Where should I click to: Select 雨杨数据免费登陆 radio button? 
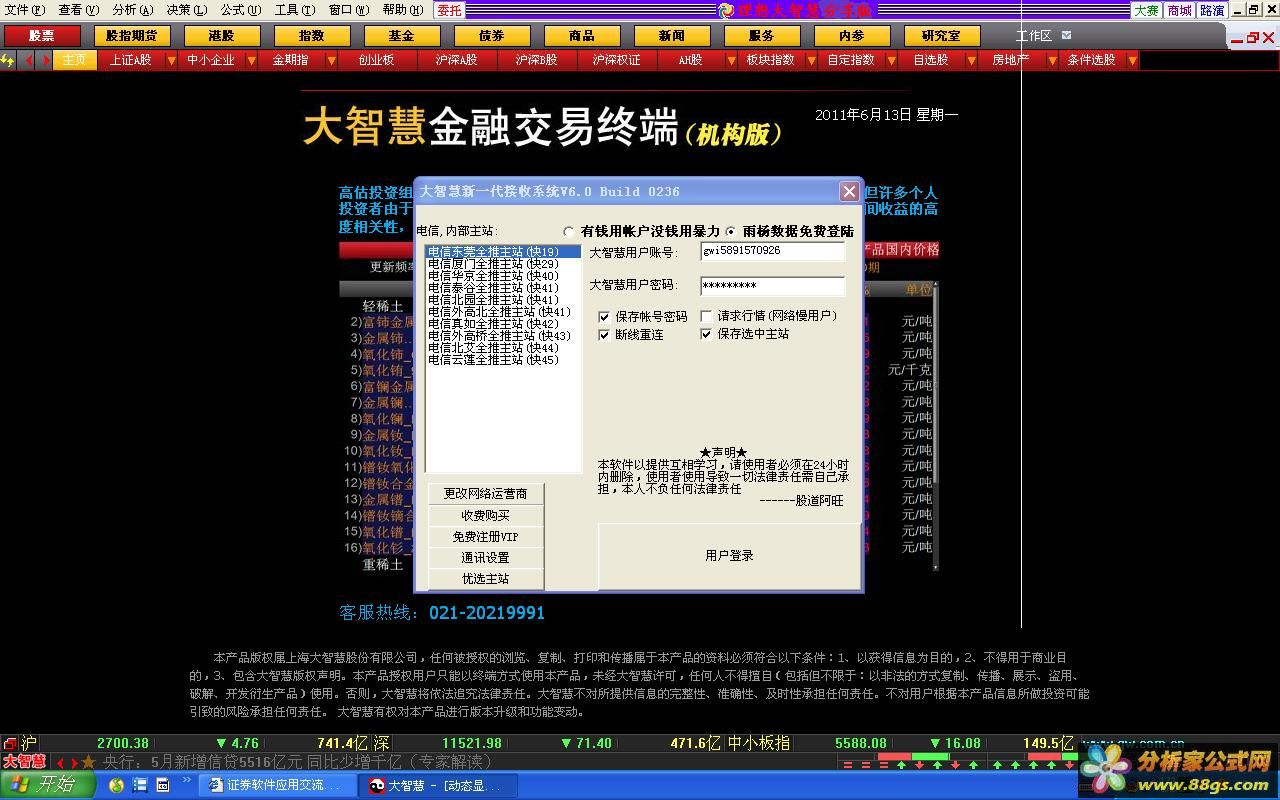pos(731,231)
